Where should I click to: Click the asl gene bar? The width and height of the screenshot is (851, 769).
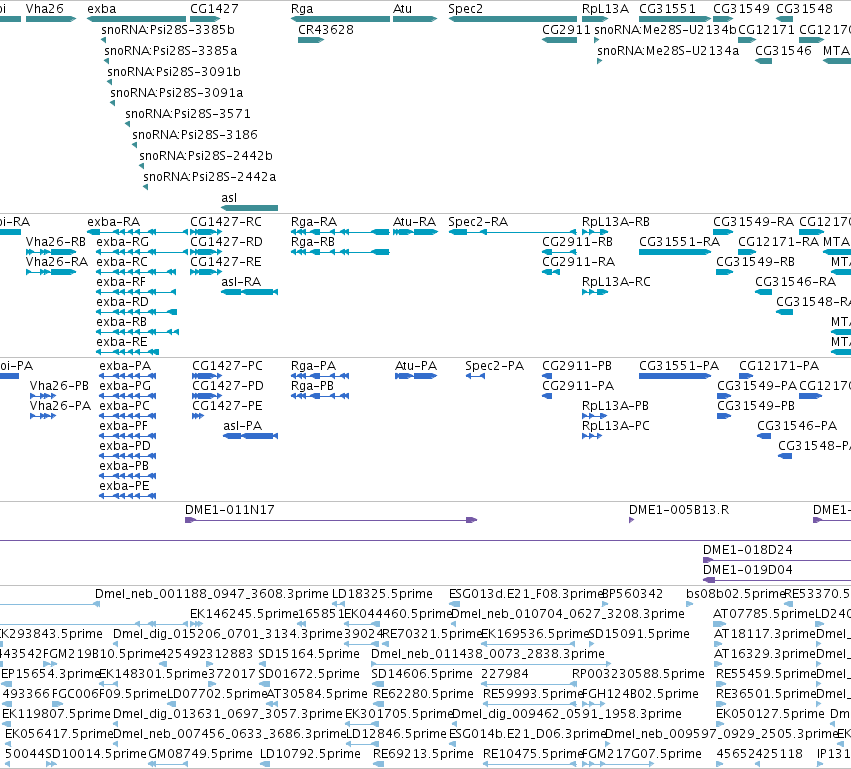[x=250, y=208]
